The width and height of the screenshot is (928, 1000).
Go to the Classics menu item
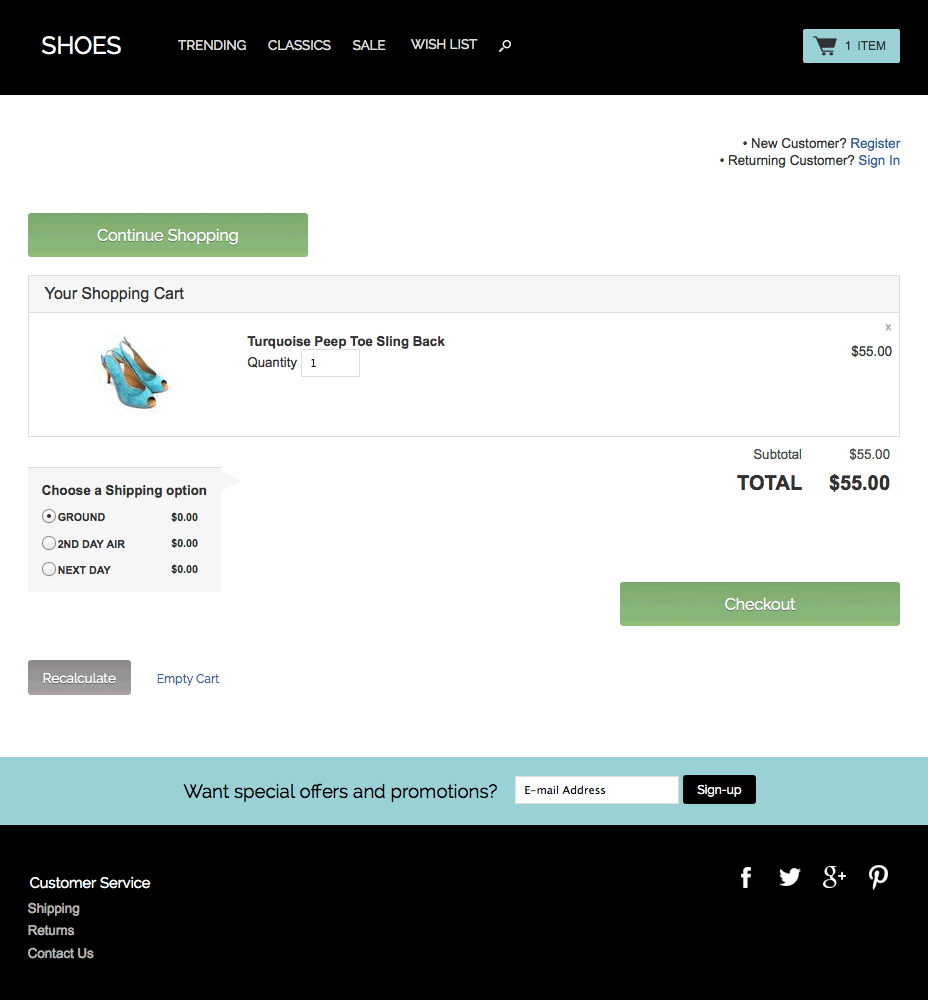click(x=299, y=45)
